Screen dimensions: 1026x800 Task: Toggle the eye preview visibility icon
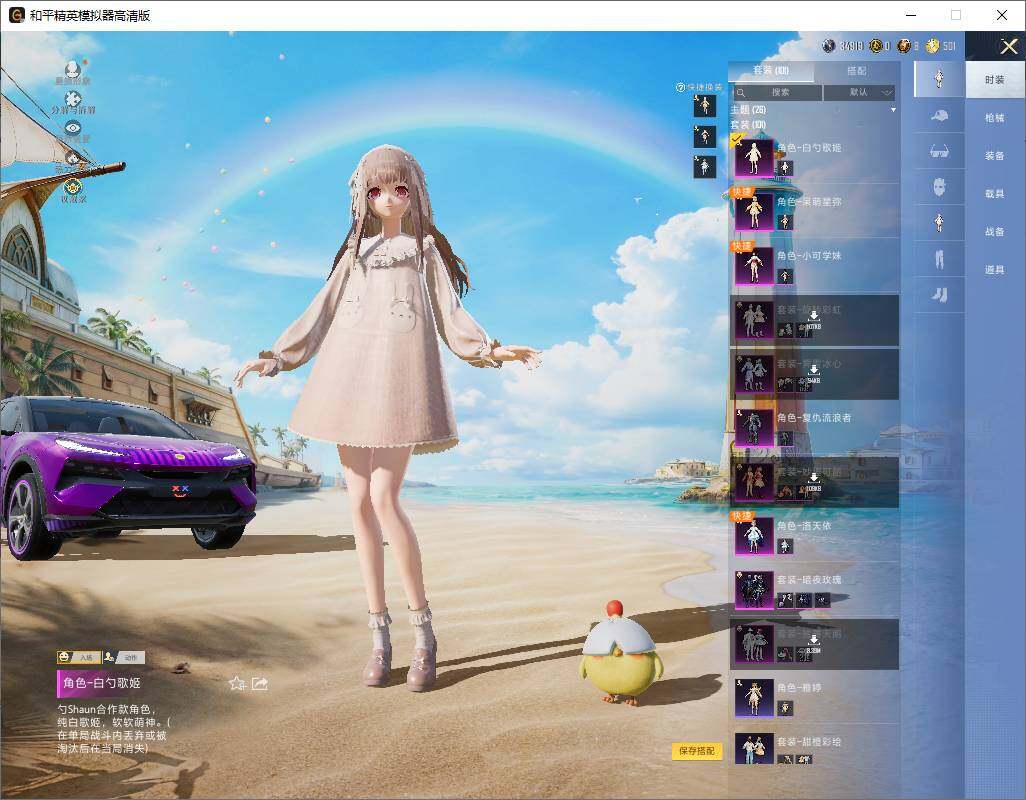tap(73, 128)
